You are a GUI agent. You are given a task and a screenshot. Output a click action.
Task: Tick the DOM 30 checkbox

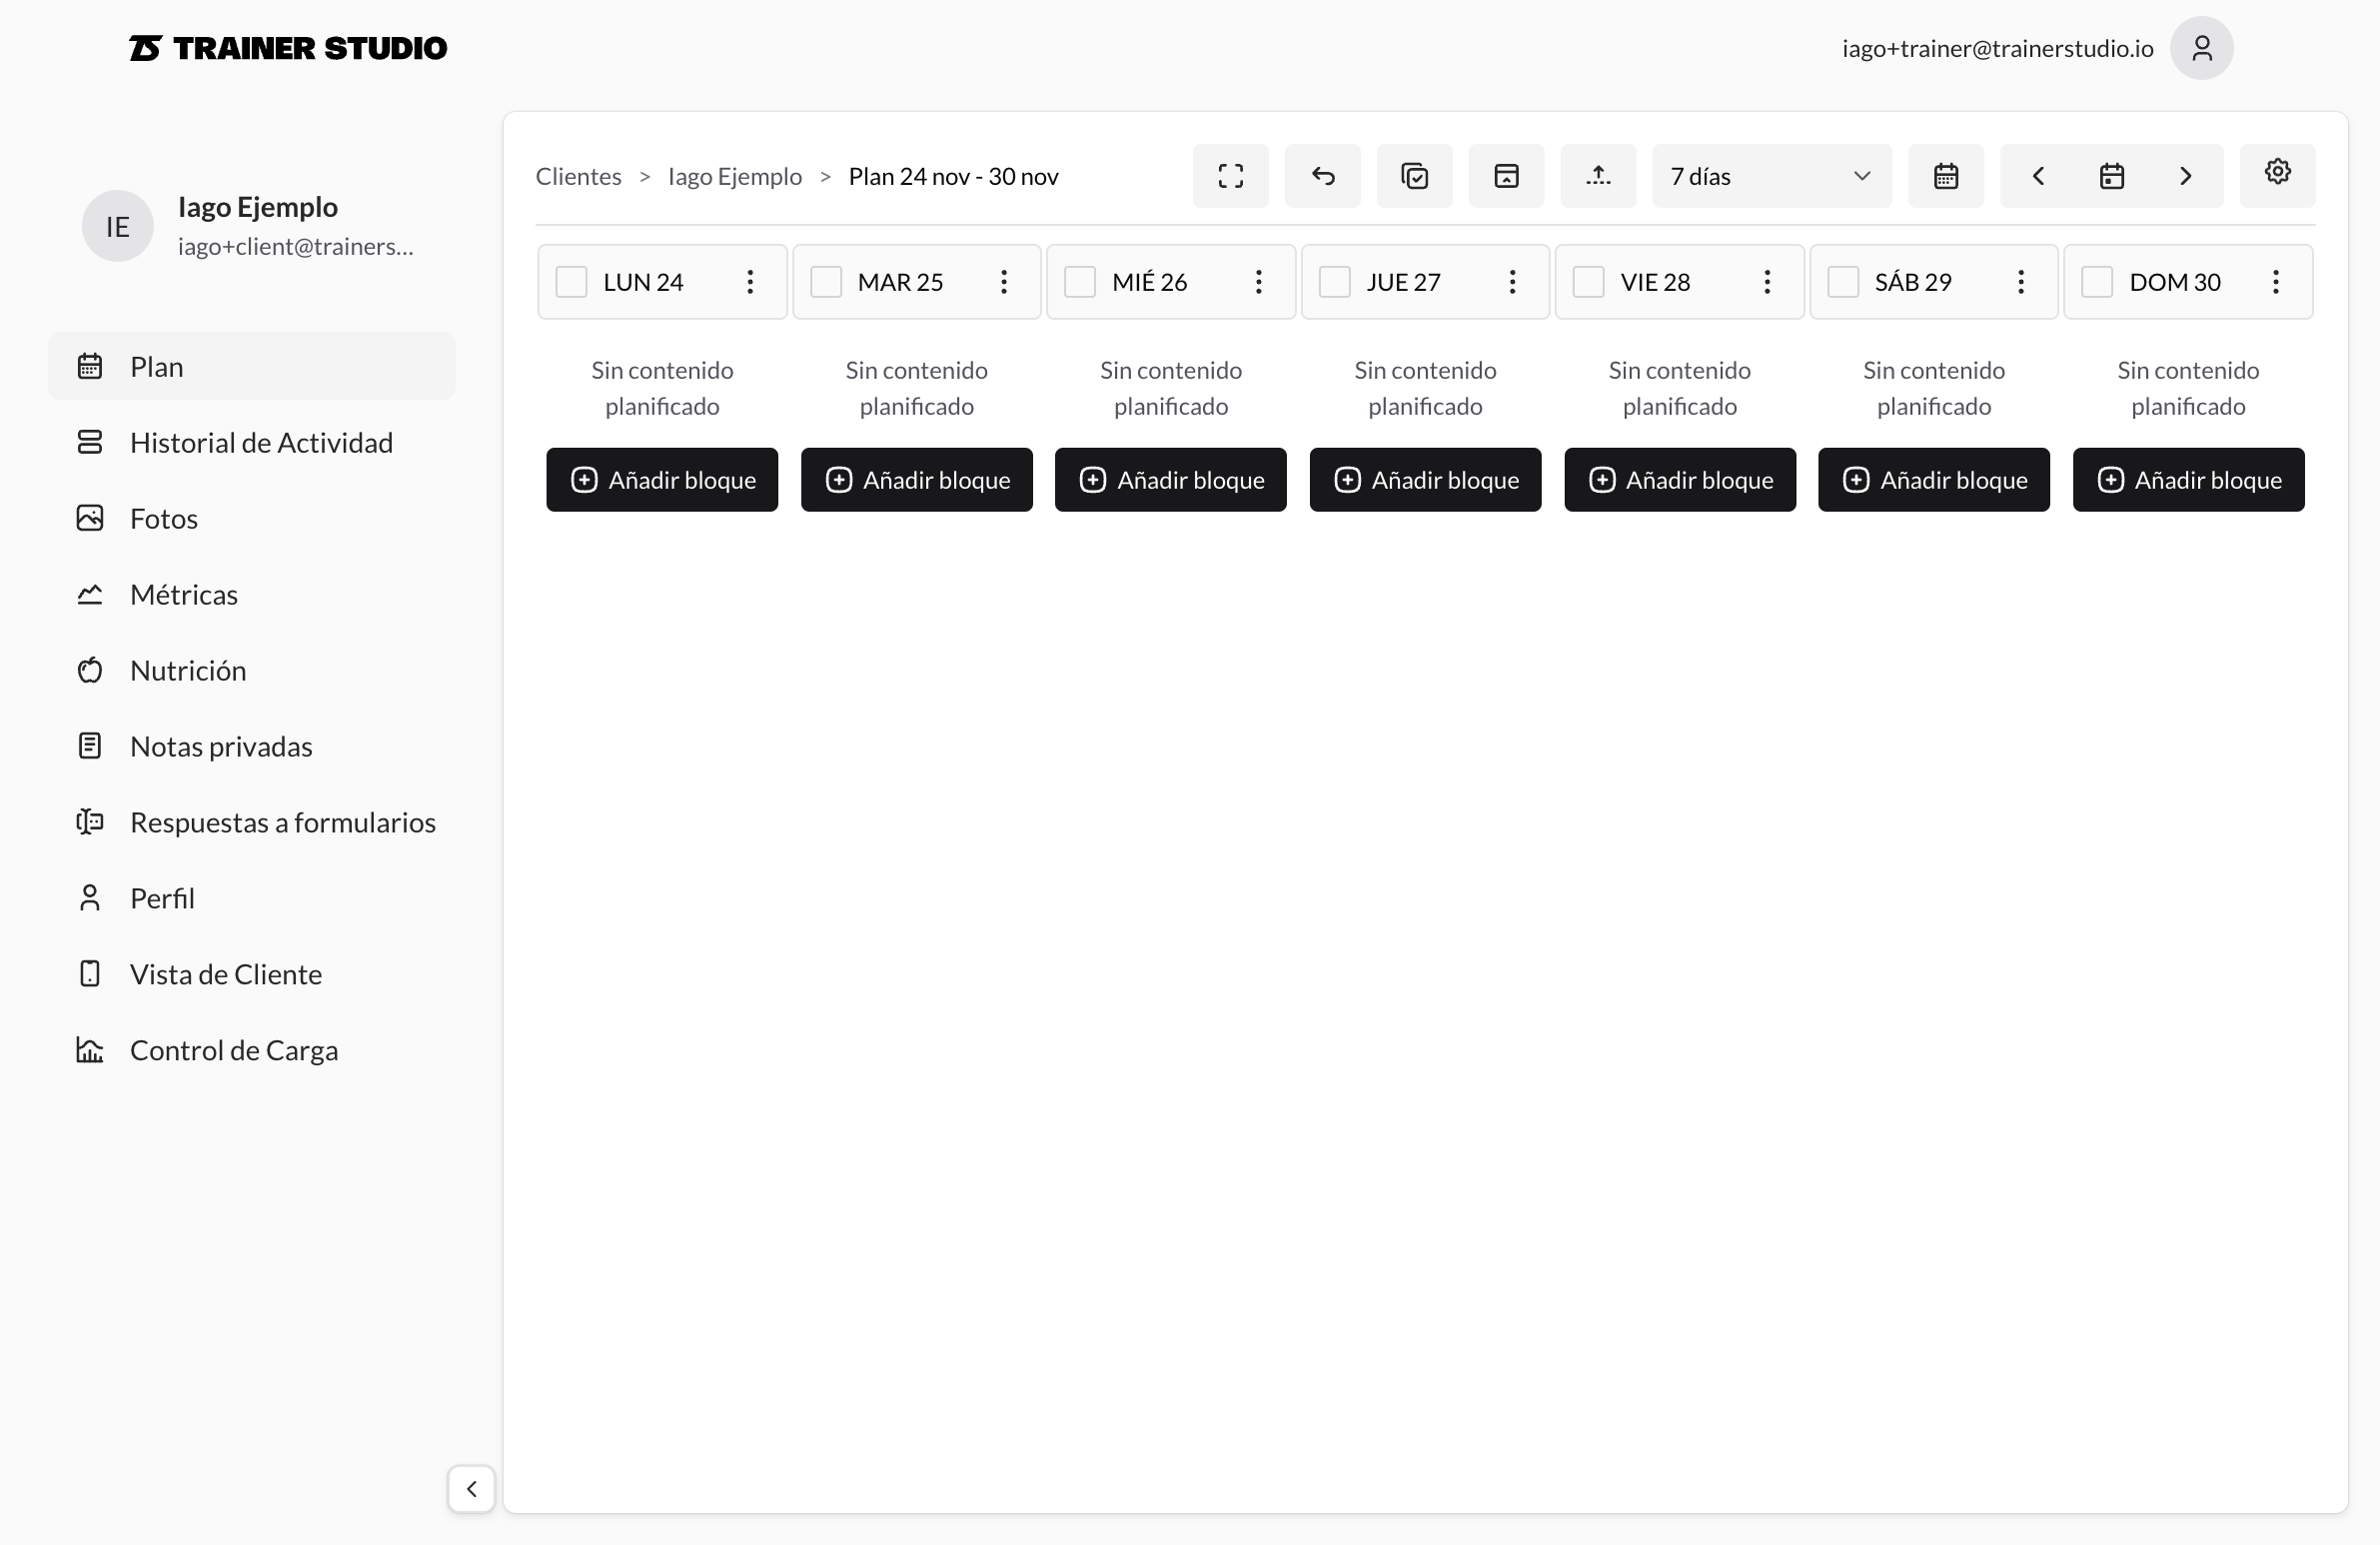tap(2097, 282)
